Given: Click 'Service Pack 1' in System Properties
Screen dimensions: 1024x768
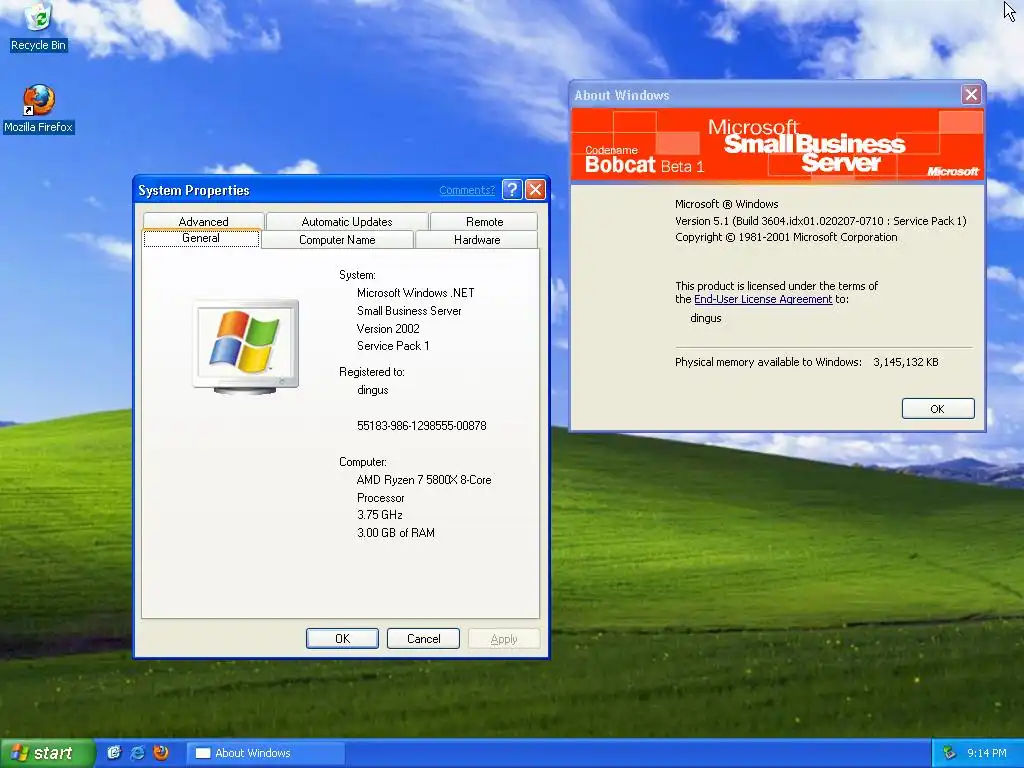Looking at the screenshot, I should pyautogui.click(x=392, y=346).
